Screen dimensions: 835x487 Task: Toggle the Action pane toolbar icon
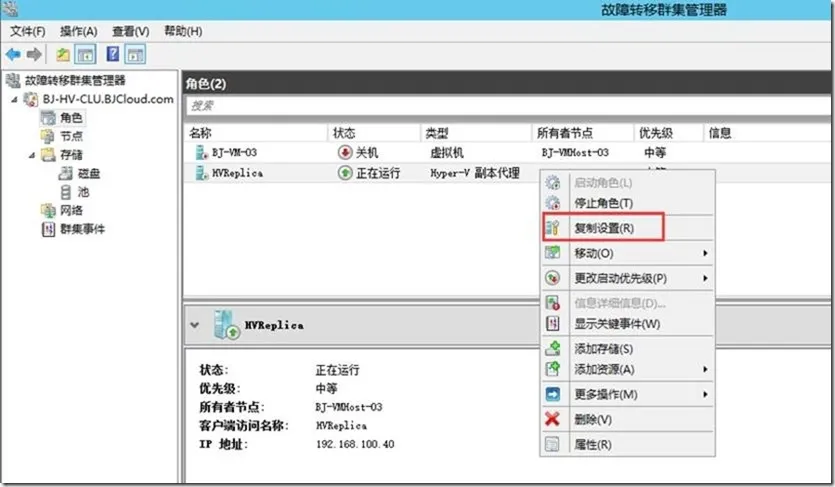[x=135, y=54]
